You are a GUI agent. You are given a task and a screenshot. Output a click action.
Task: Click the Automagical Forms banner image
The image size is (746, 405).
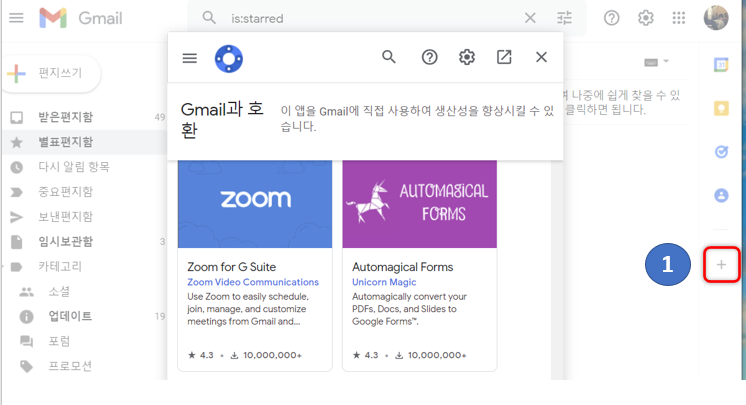420,204
